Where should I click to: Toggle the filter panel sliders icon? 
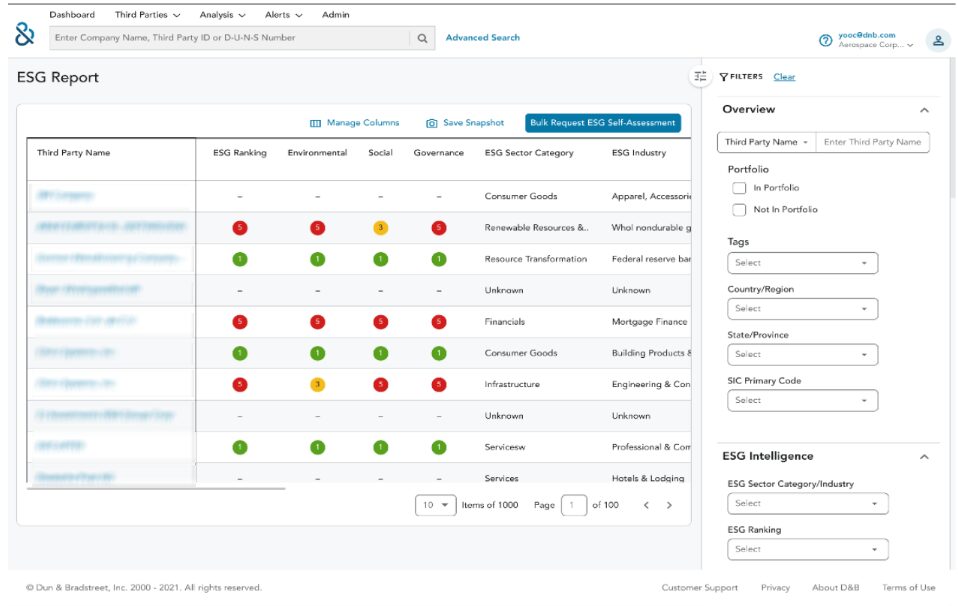tap(700, 76)
